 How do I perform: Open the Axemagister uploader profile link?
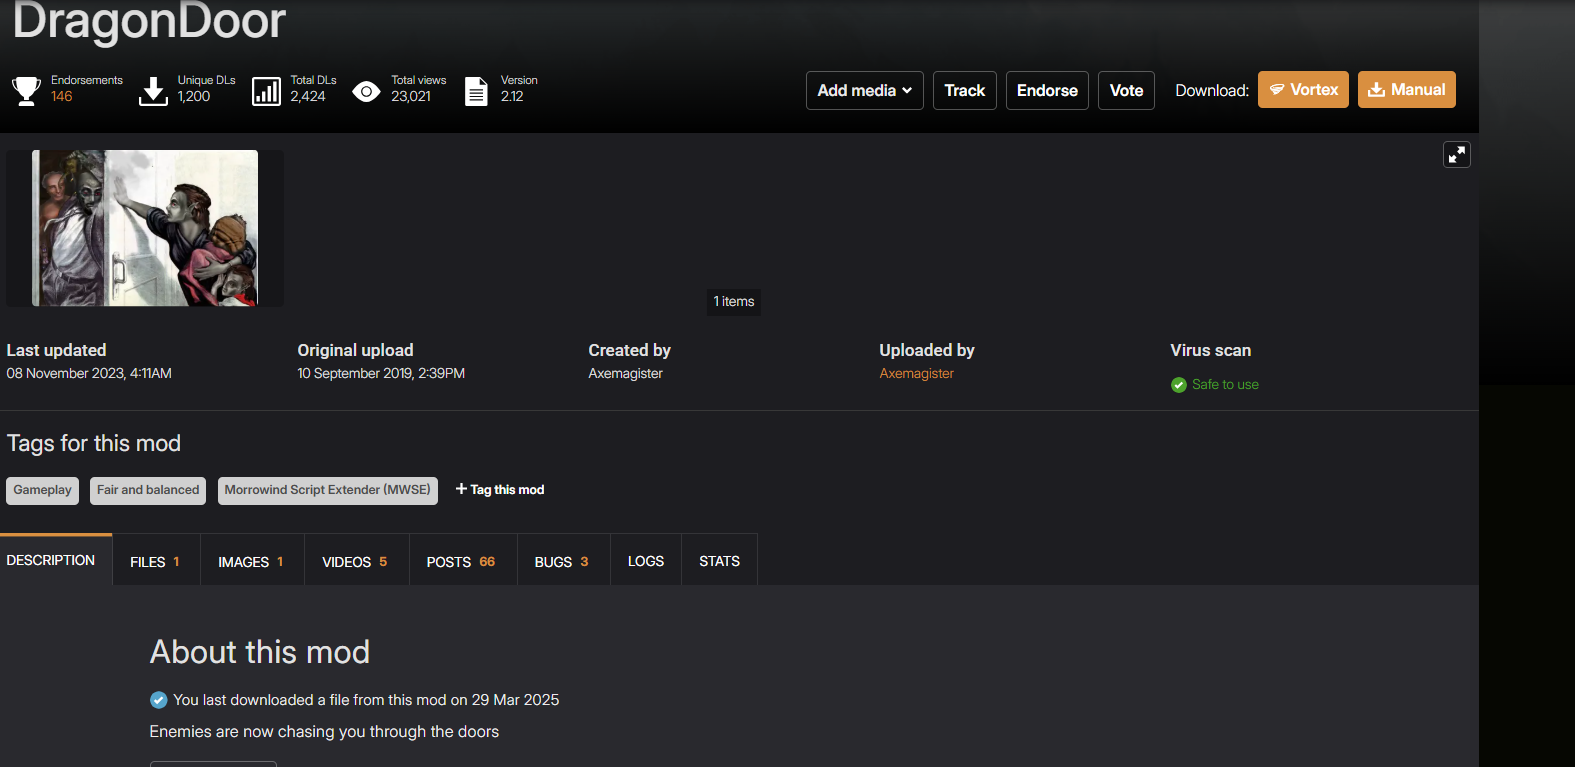(x=916, y=373)
